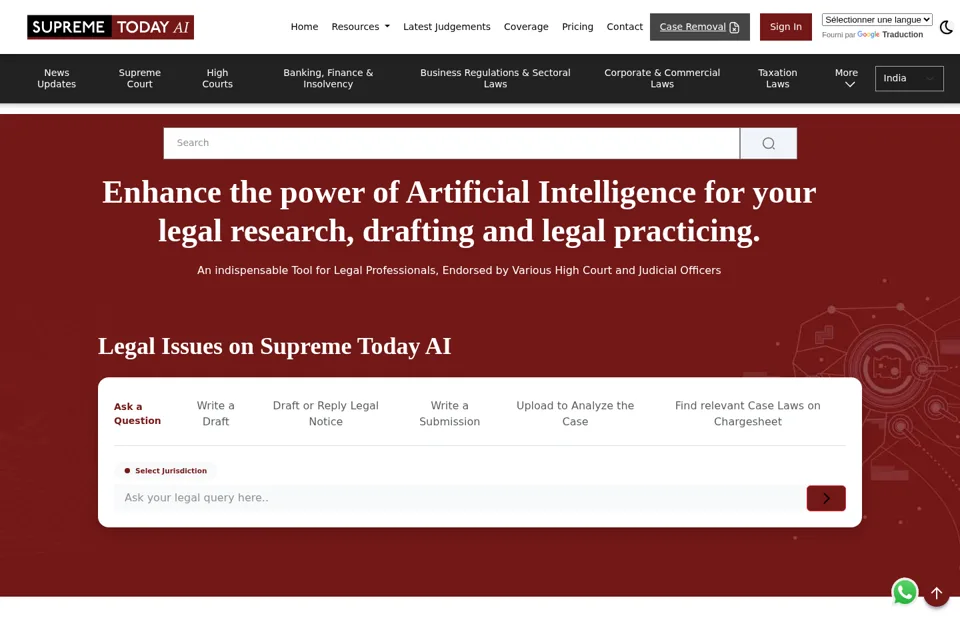960x640 pixels.
Task: Select the Ask a Question tab
Action: [x=137, y=413]
